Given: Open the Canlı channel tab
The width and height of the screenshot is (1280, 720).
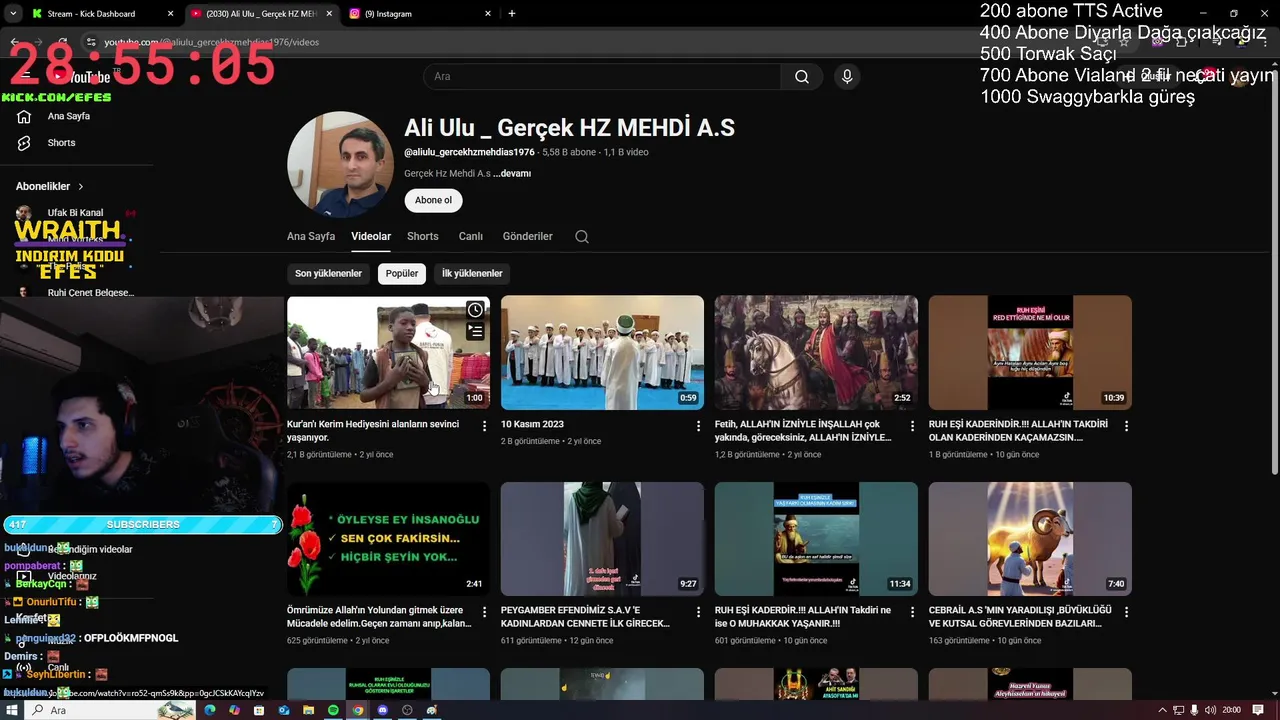Looking at the screenshot, I should tap(471, 237).
